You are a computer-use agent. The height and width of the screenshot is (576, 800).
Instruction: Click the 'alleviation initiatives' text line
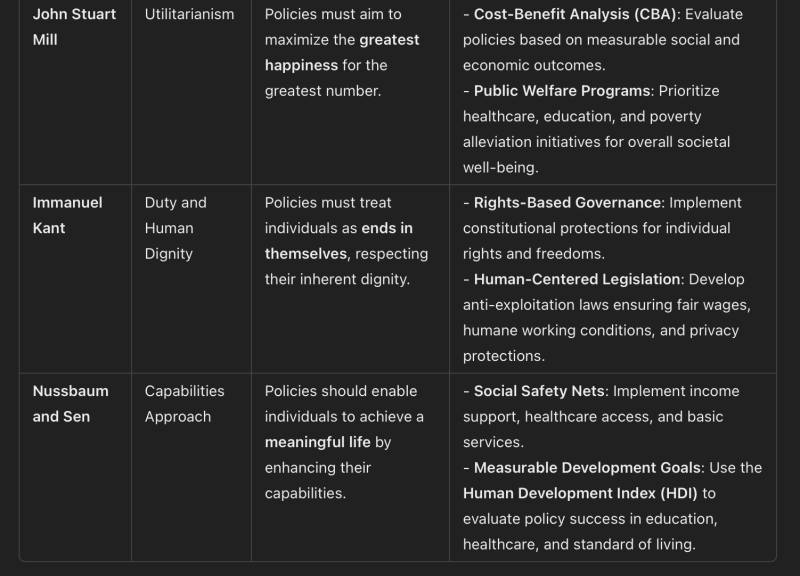pos(596,142)
